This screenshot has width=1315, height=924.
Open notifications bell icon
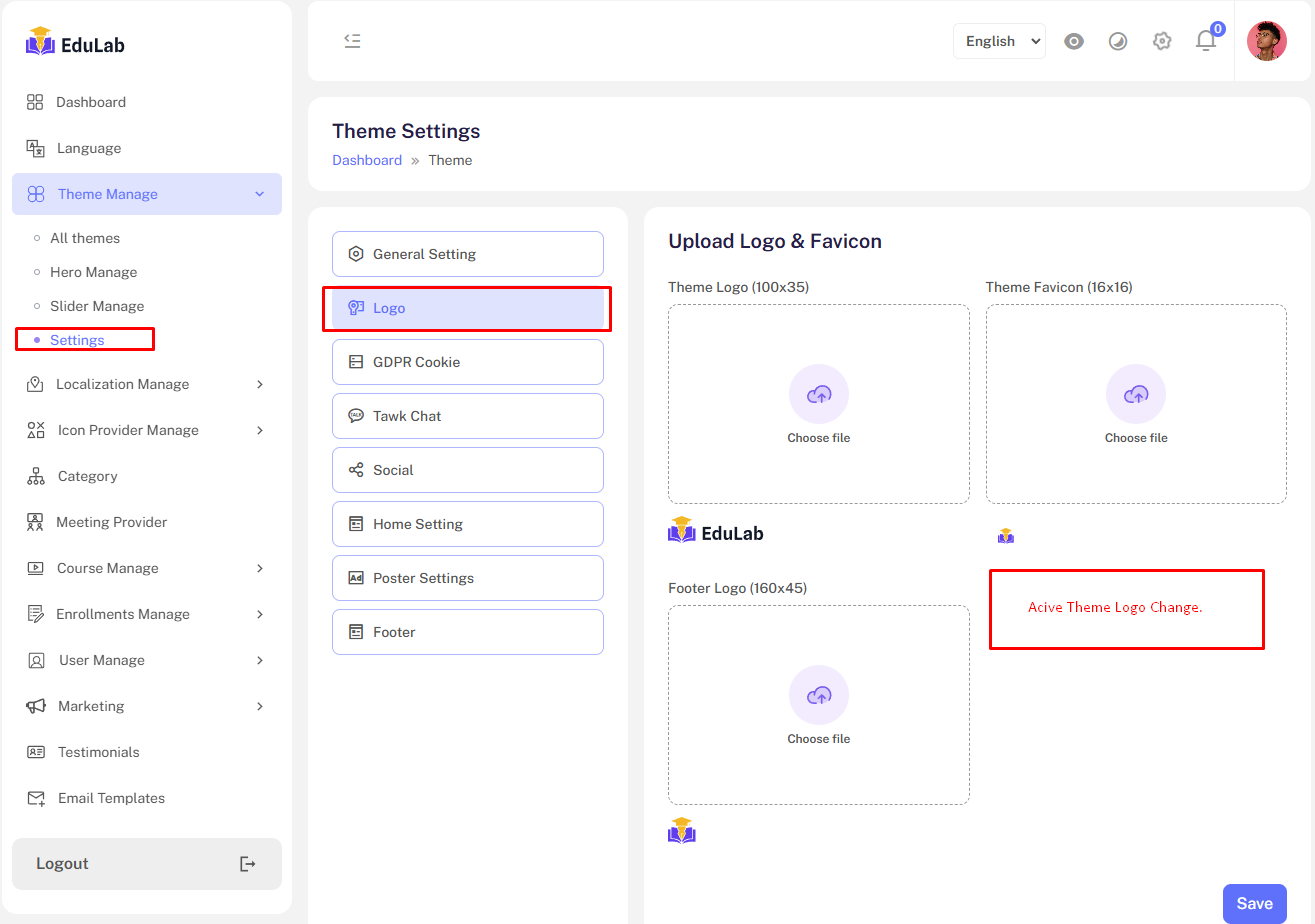1206,41
